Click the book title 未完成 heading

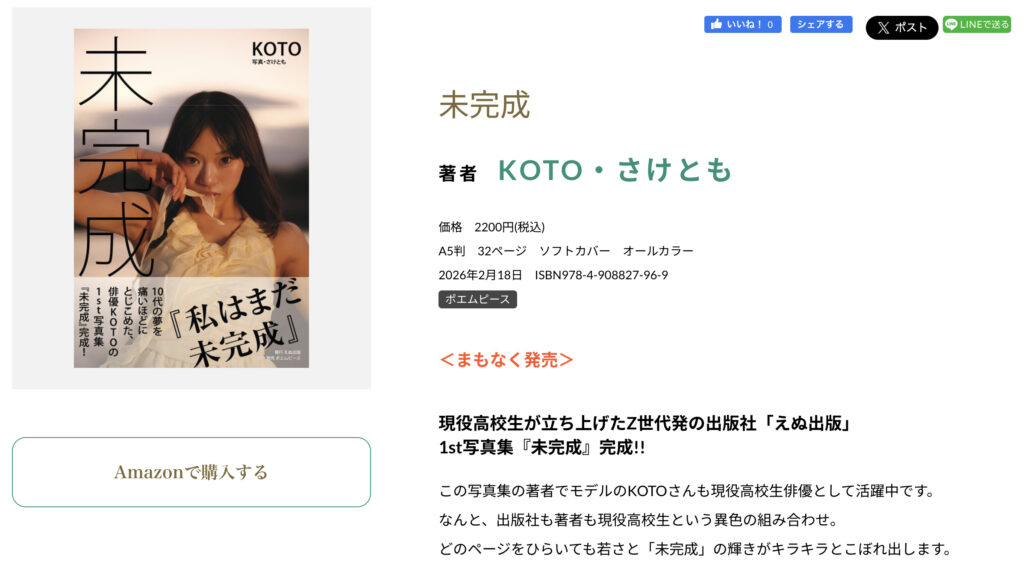484,105
